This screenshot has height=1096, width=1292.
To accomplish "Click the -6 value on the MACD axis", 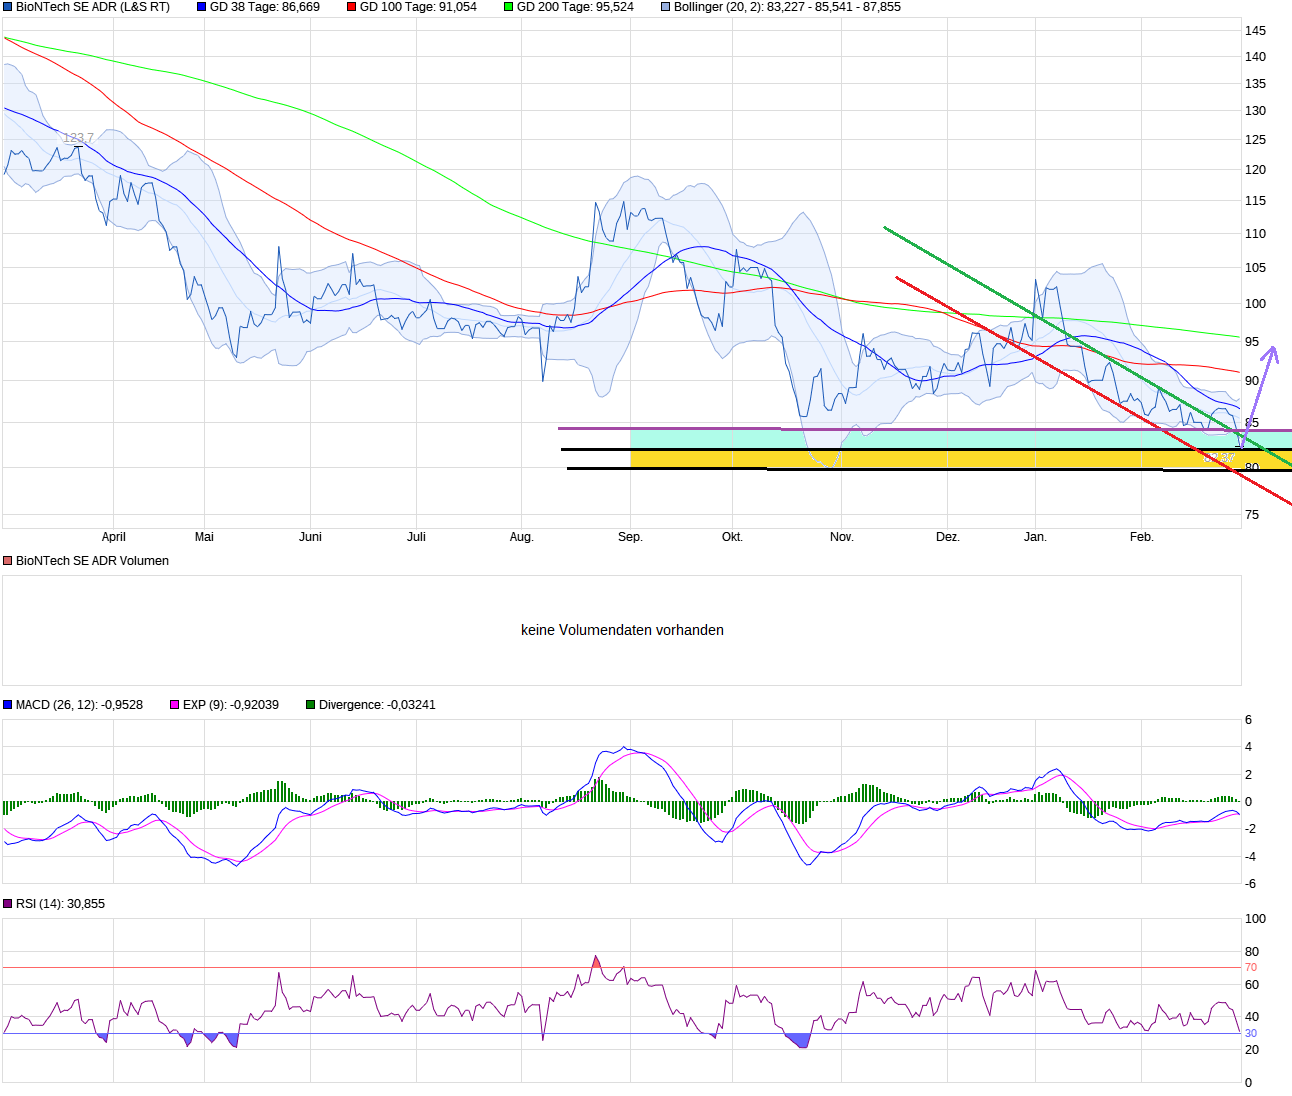I will coord(1249,884).
